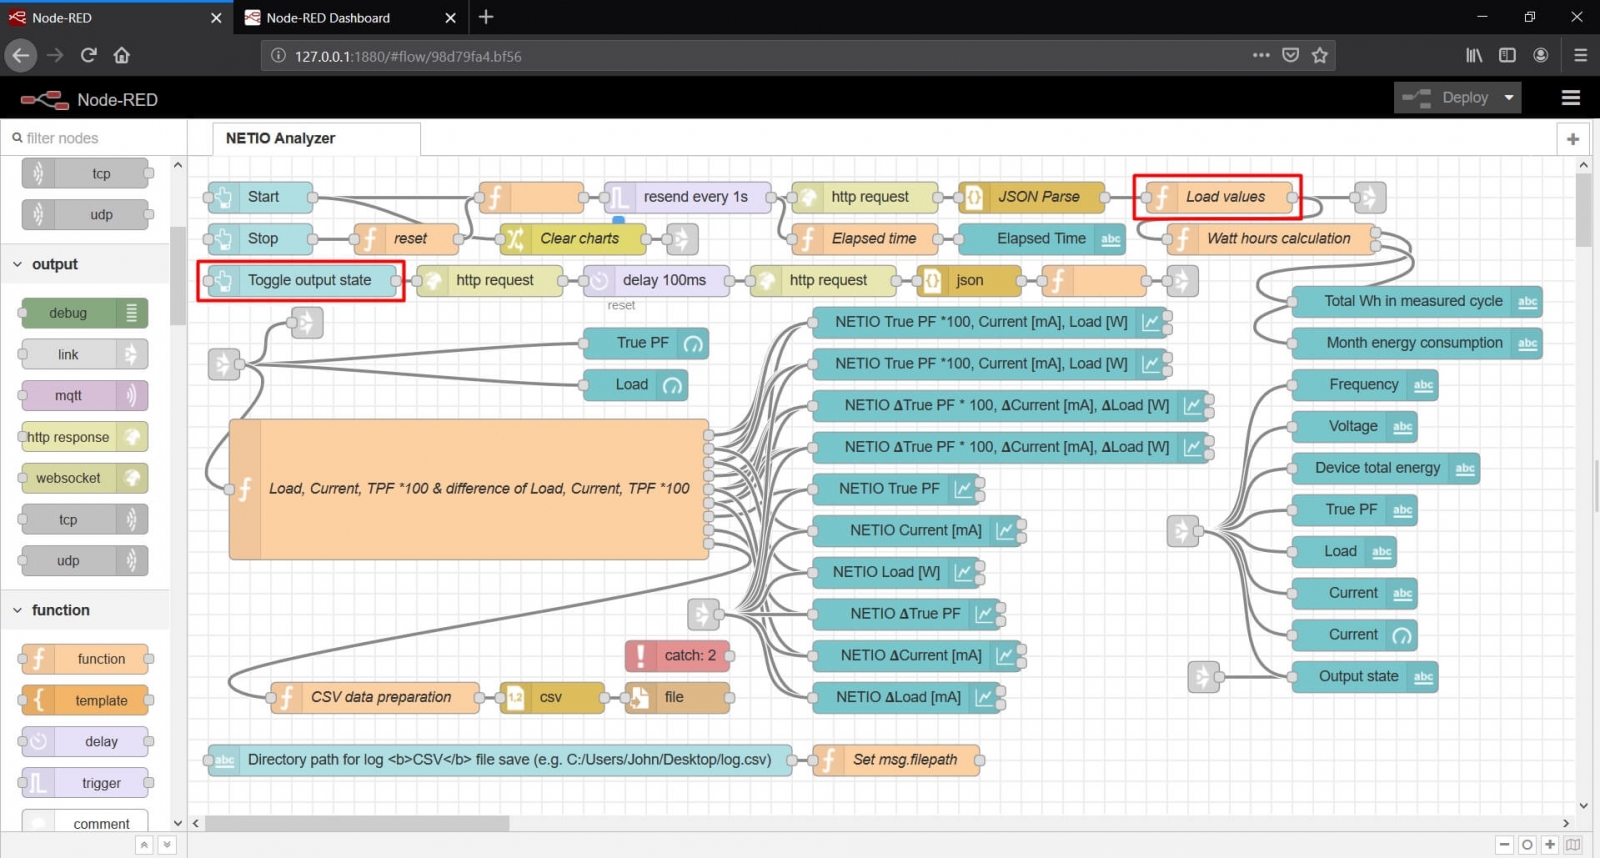This screenshot has width=1600, height=858.
Task: Select the Load values function node
Action: click(1221, 197)
